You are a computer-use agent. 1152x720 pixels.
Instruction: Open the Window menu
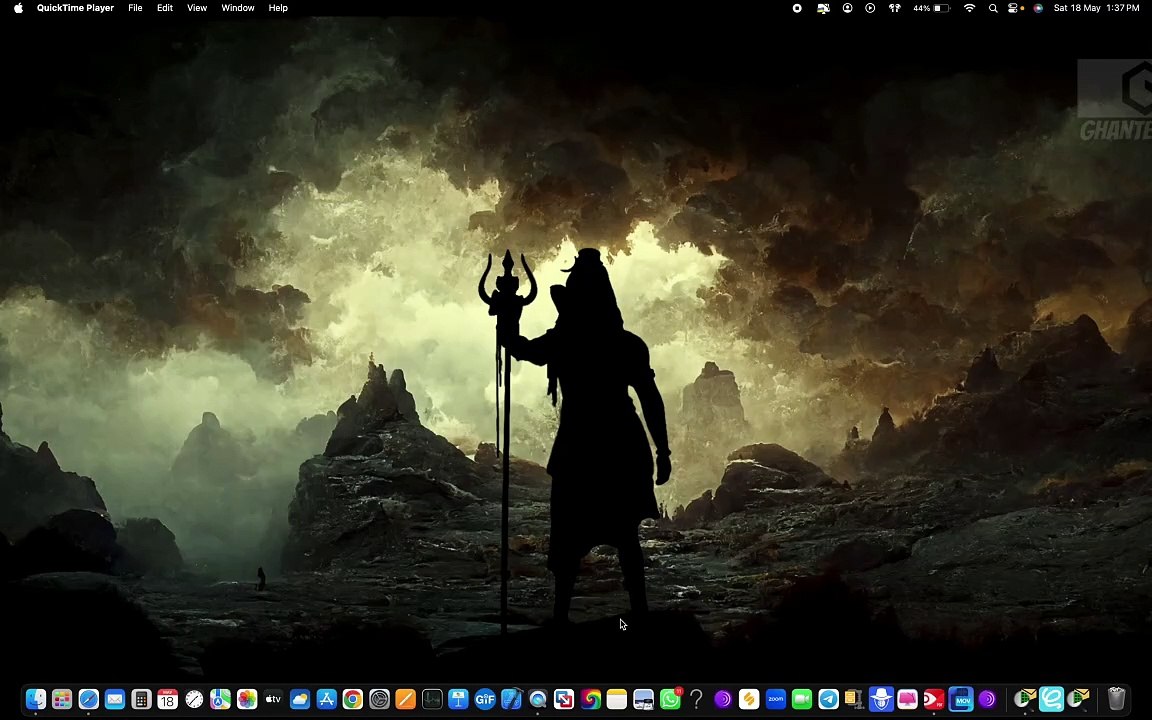(x=237, y=8)
